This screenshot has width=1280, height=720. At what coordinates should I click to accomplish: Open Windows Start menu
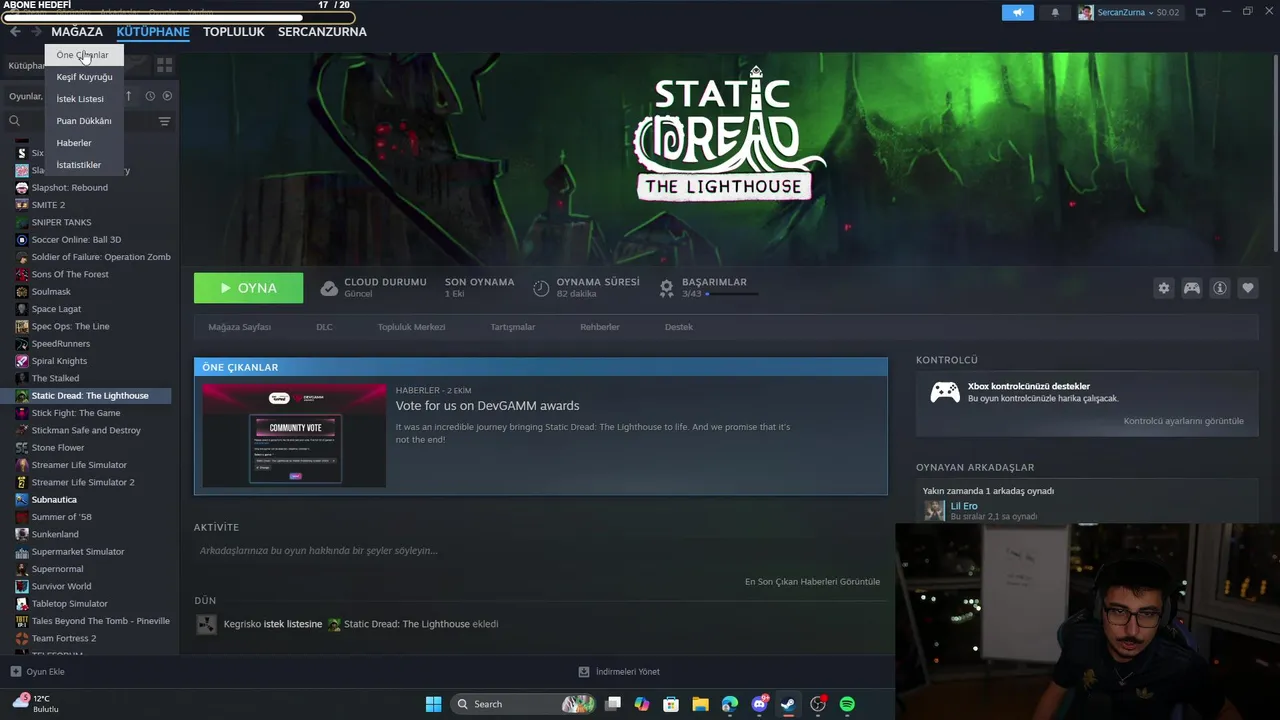pyautogui.click(x=433, y=704)
